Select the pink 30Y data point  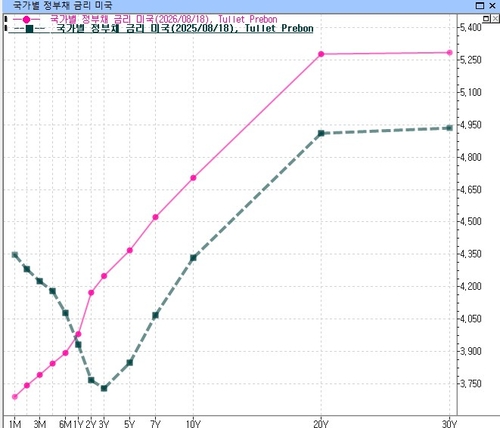pyautogui.click(x=449, y=53)
